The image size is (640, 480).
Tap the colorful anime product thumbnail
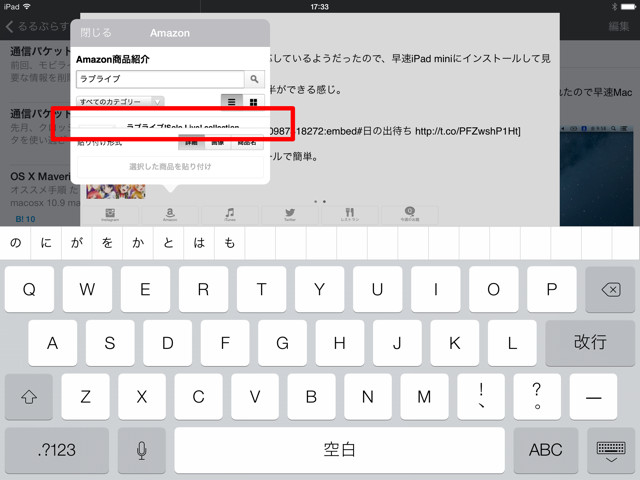[x=116, y=191]
